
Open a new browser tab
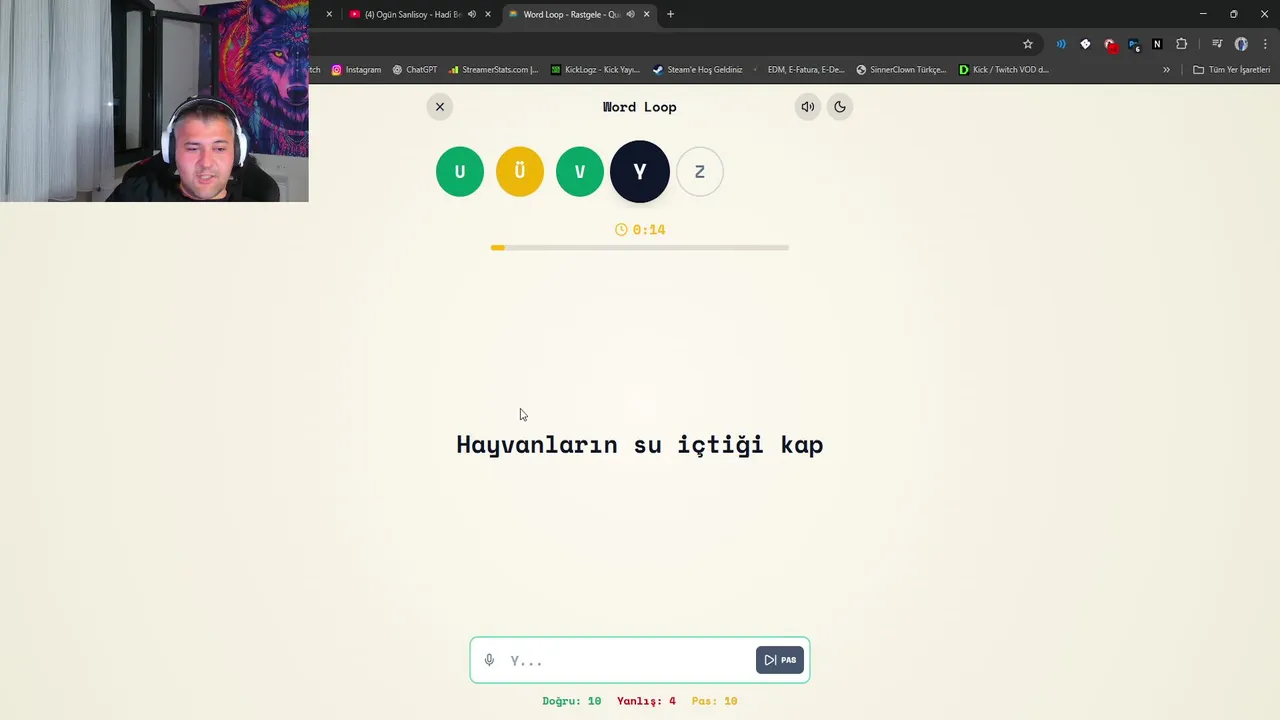pos(670,14)
